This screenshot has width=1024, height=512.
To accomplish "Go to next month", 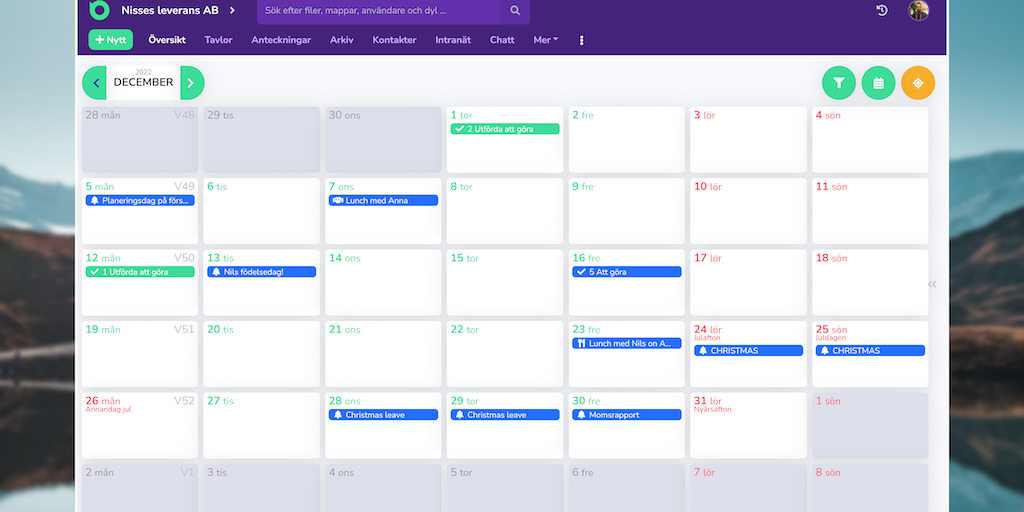I will pos(192,83).
